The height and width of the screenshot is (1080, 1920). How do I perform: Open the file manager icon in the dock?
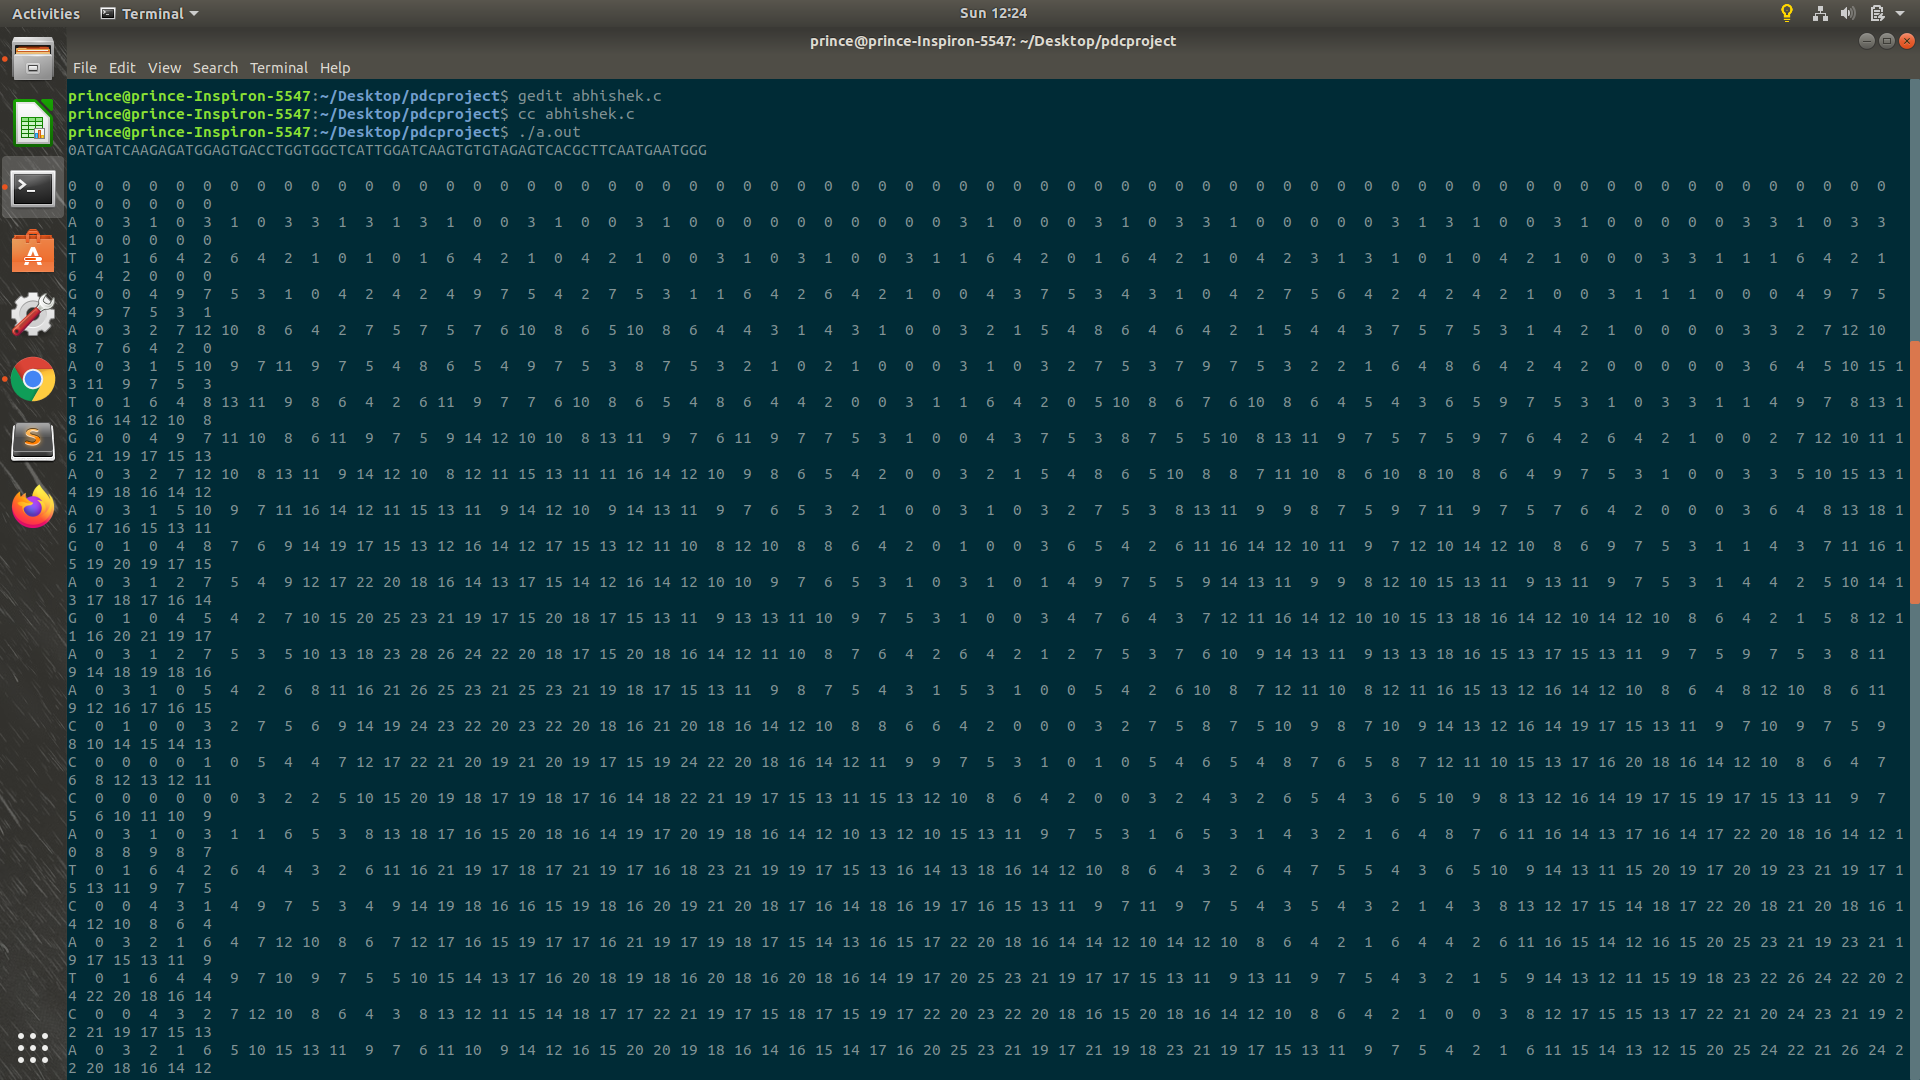click(33, 58)
